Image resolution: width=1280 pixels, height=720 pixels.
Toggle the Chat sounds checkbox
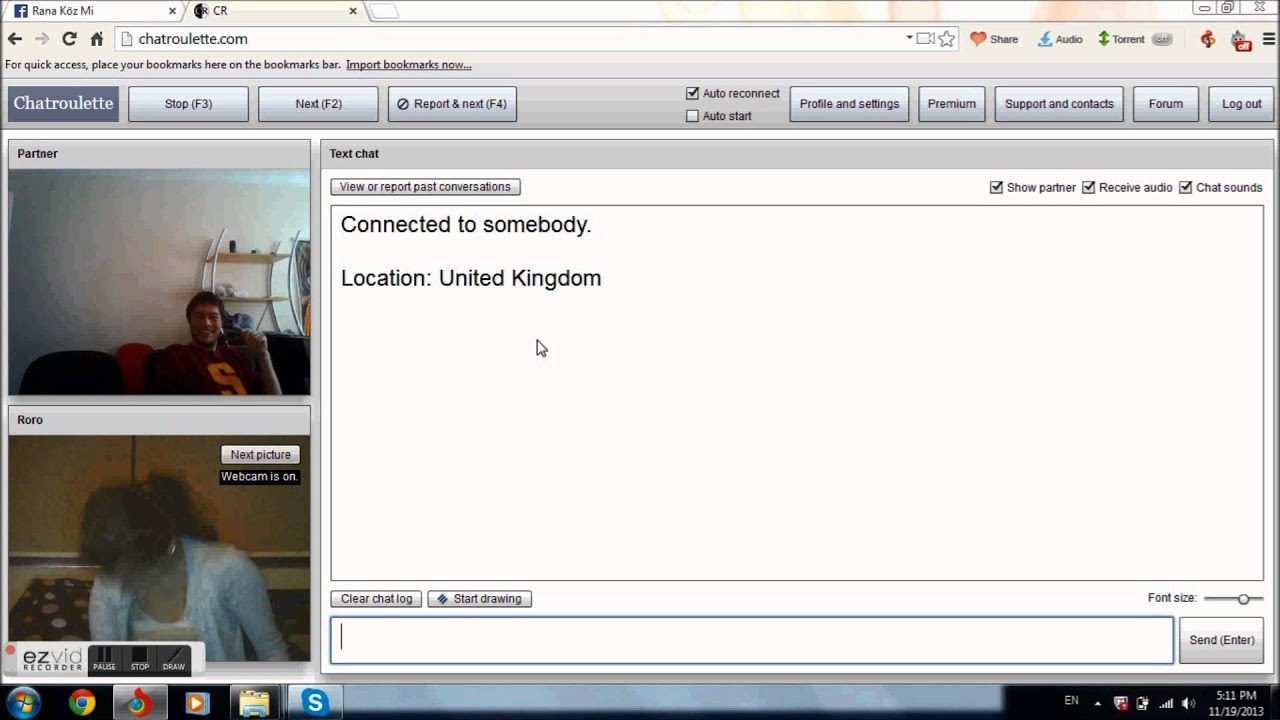(1185, 187)
